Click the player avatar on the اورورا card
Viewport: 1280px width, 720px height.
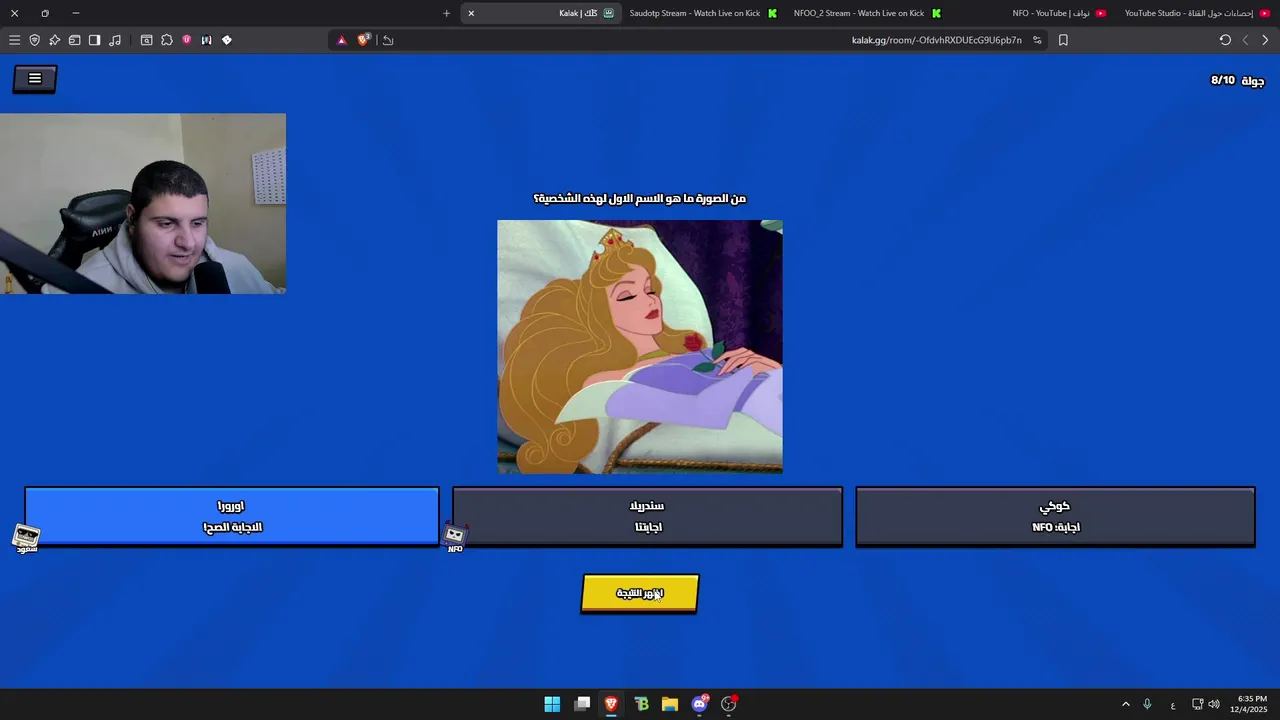coord(27,539)
